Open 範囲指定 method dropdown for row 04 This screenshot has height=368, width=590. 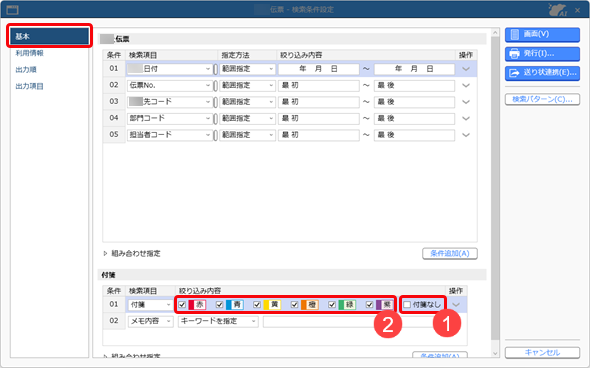tap(247, 119)
